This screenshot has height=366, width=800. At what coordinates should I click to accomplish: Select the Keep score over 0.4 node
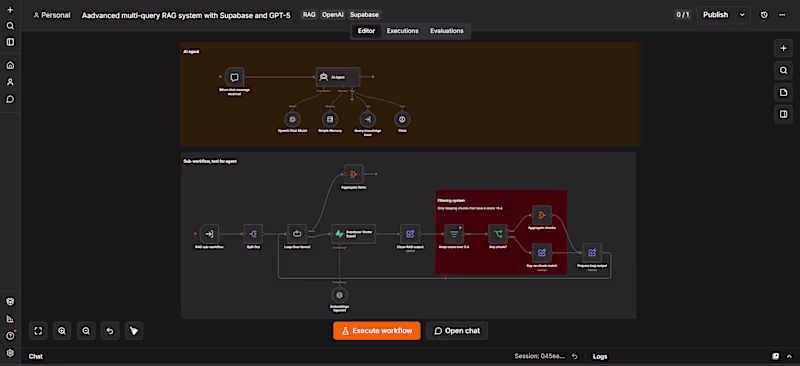point(454,234)
